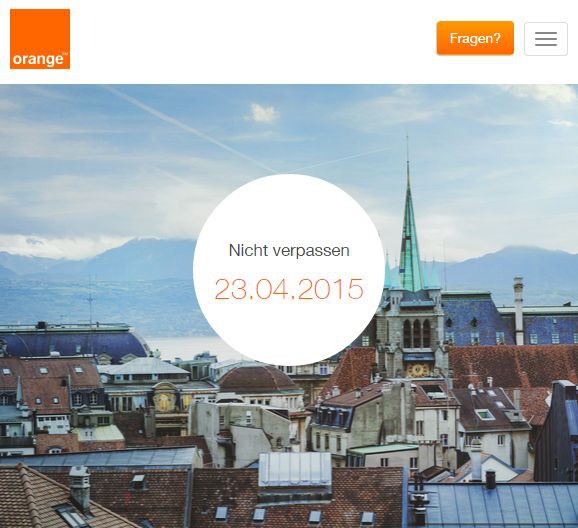The image size is (578, 528).
Task: Click the tall white chimney stack
Action: 518,311
